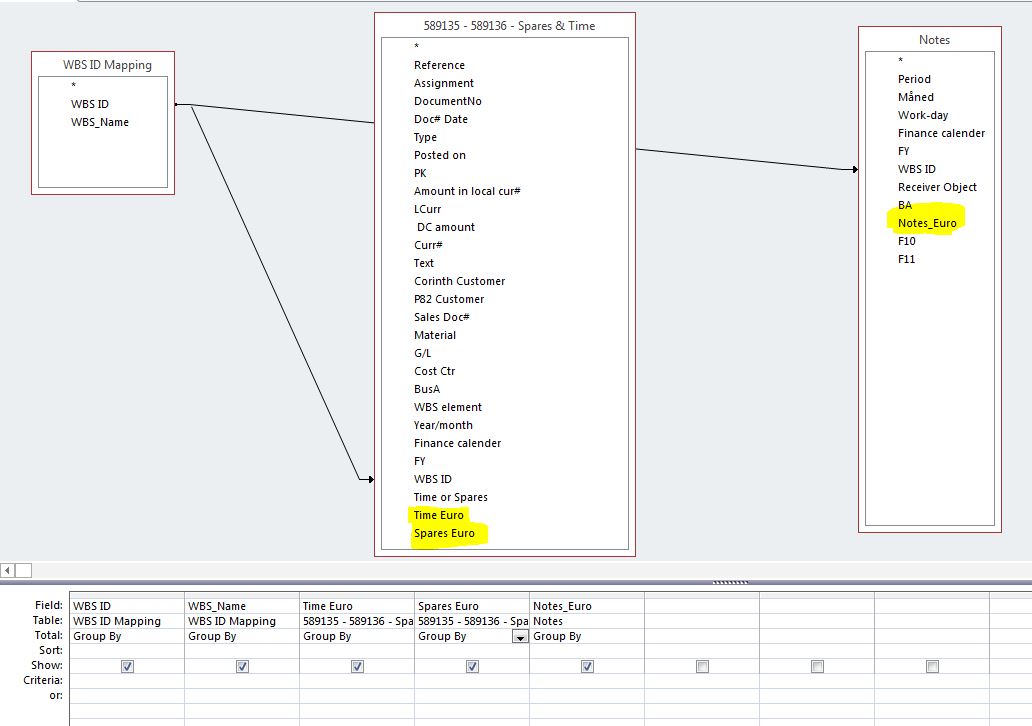
Task: Click the Criteria cell under Time Euro
Action: coord(357,681)
